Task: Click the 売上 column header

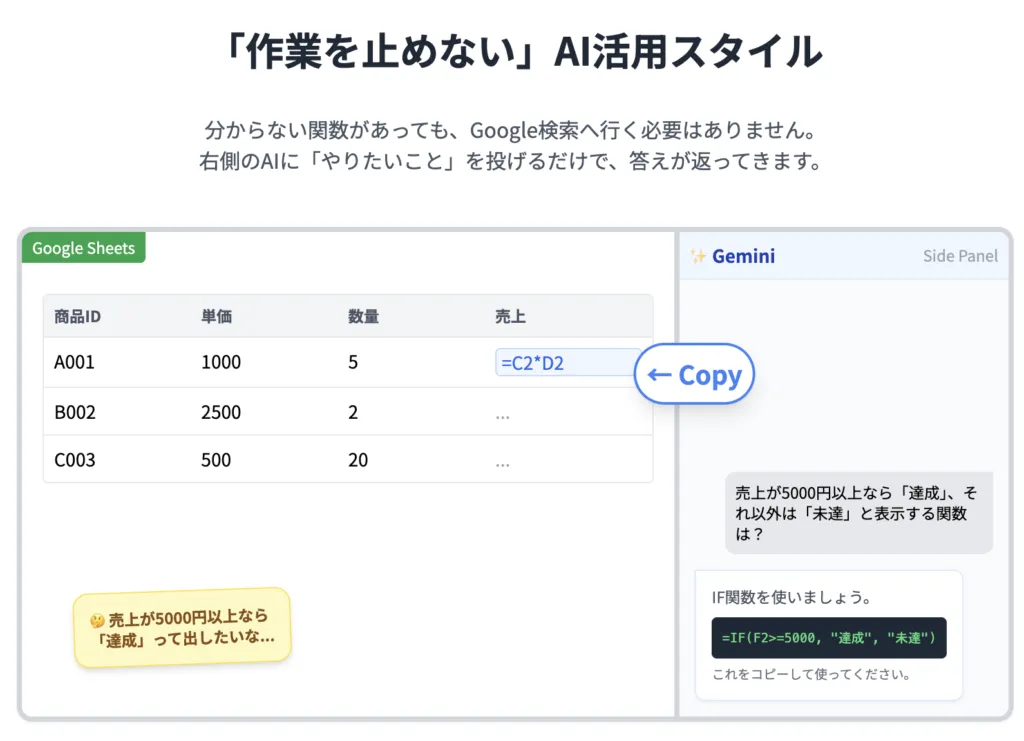Action: pos(510,315)
